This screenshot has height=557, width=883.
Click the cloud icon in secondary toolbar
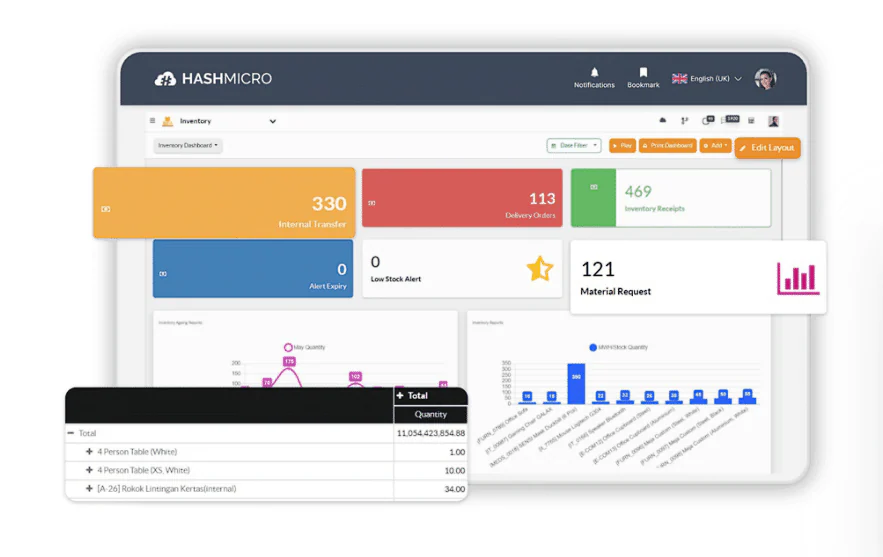point(663,121)
